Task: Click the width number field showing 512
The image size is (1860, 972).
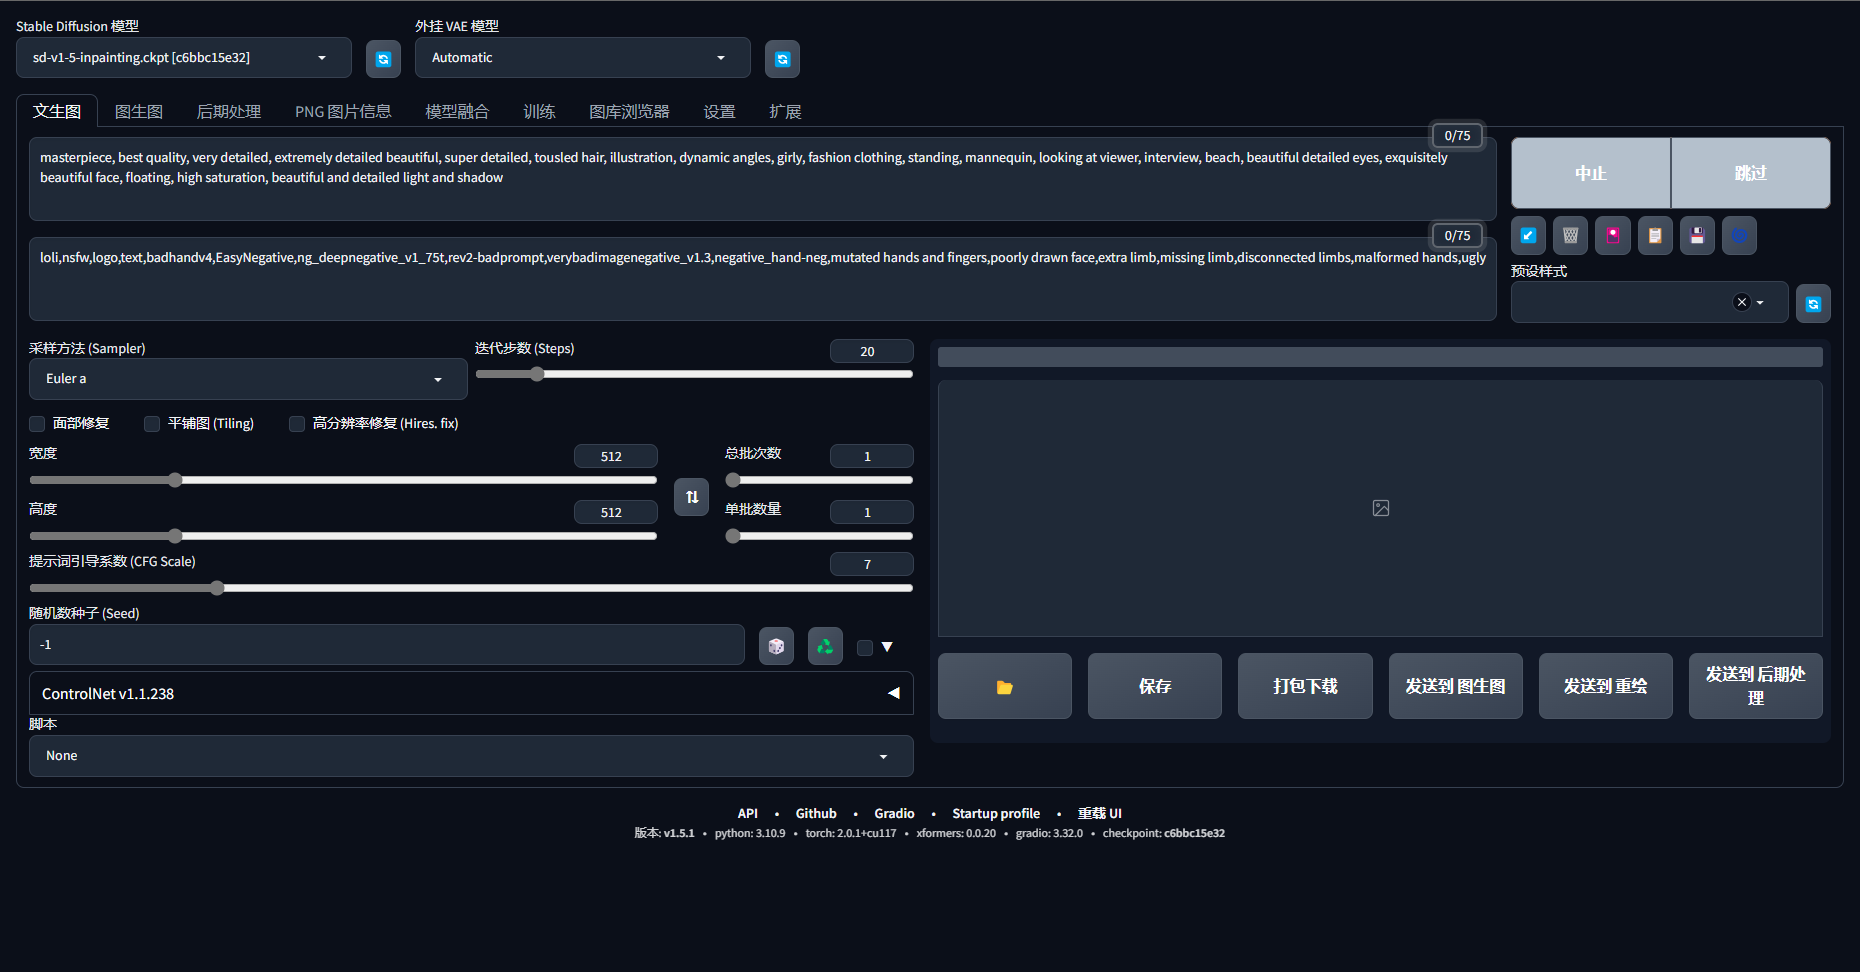Action: click(615, 456)
